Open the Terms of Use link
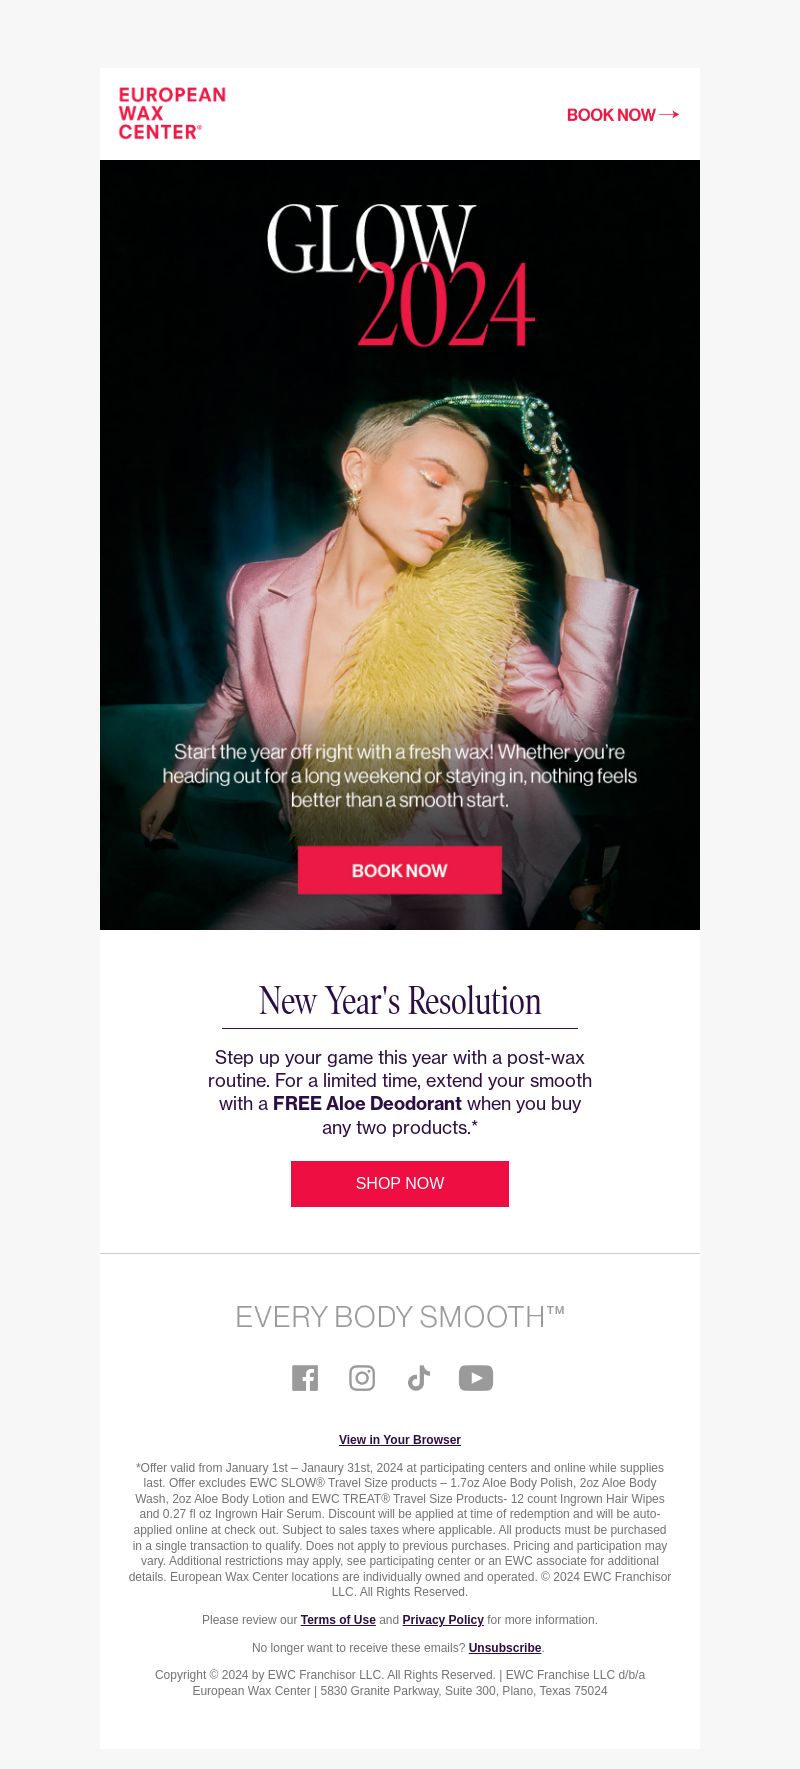The image size is (800, 1769). coord(338,1620)
